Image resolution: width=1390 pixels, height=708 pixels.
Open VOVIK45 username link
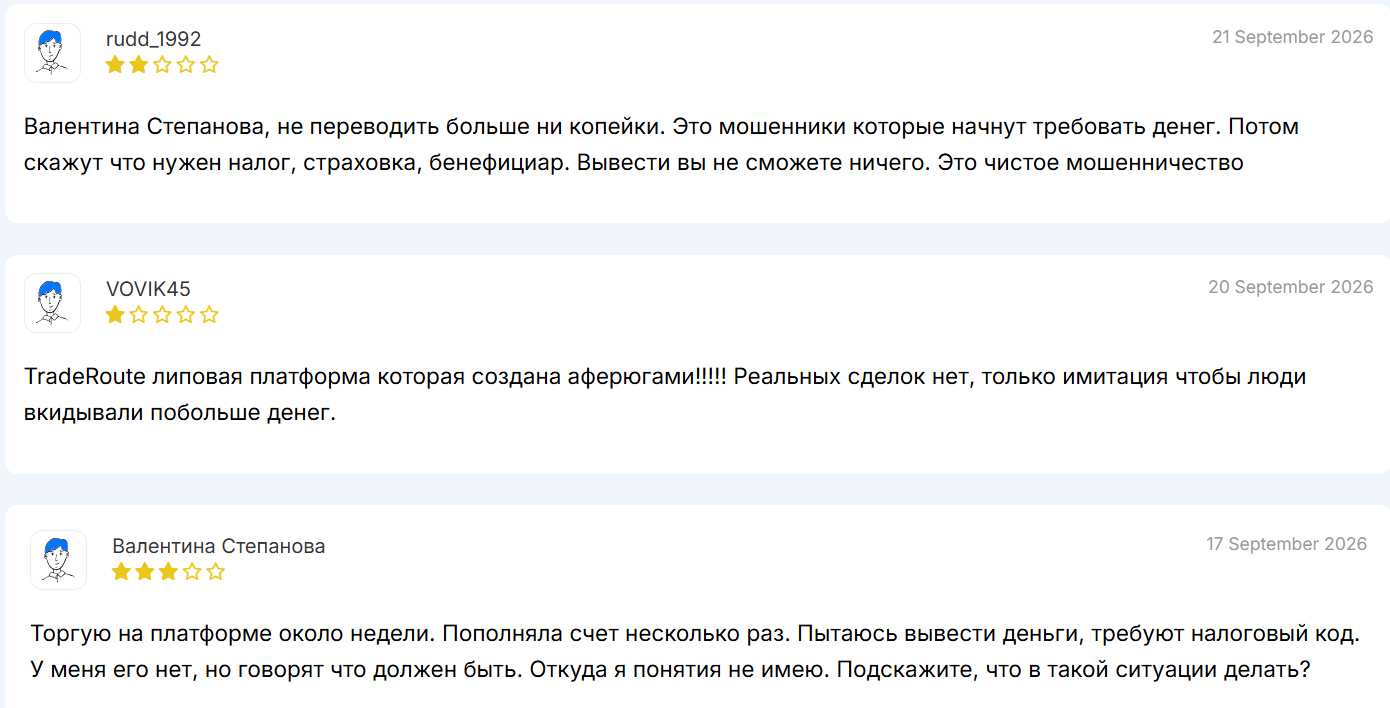pyautogui.click(x=148, y=289)
